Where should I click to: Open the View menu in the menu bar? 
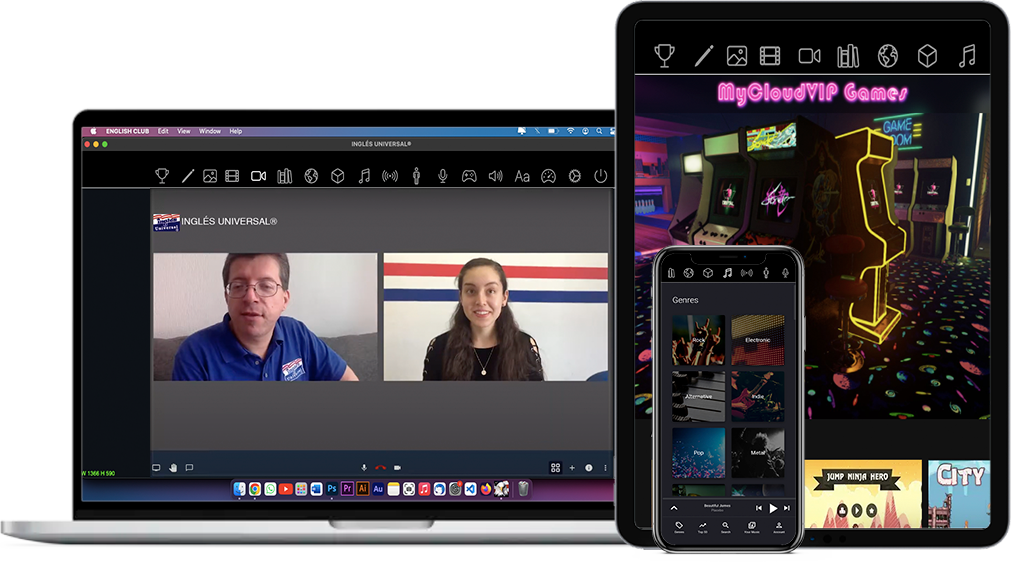click(x=184, y=131)
